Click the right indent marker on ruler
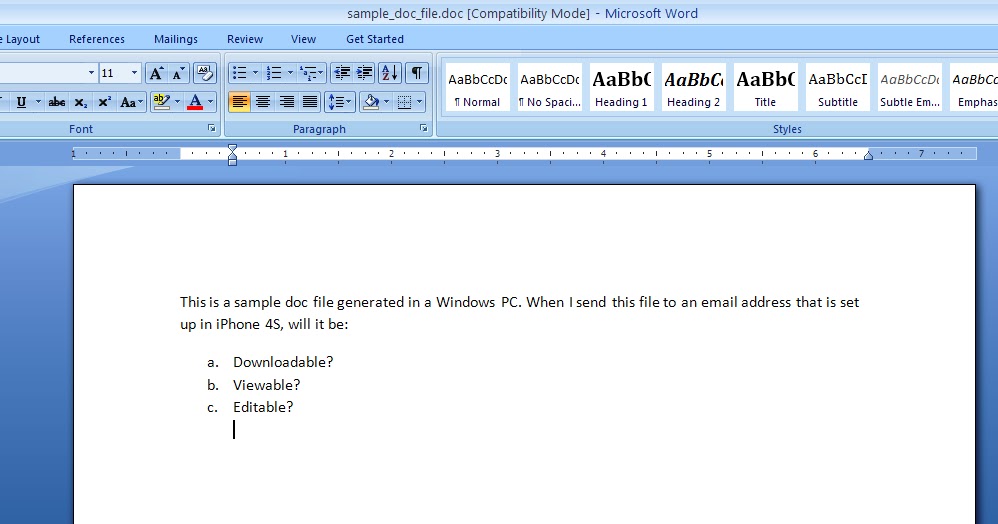This screenshot has height=524, width=998. [x=868, y=156]
